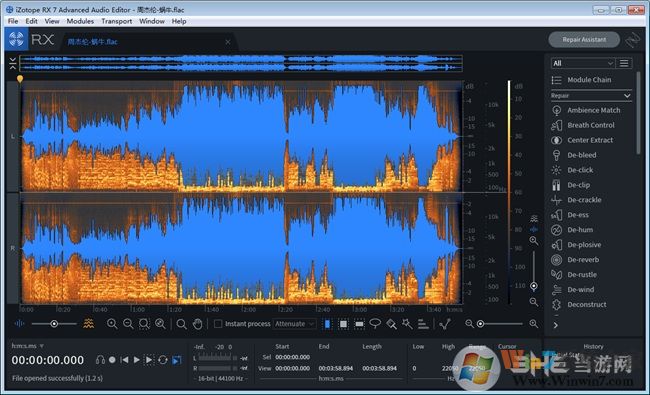The width and height of the screenshot is (650, 395).
Task: Select the time-frequency selection tool
Action: (343, 324)
